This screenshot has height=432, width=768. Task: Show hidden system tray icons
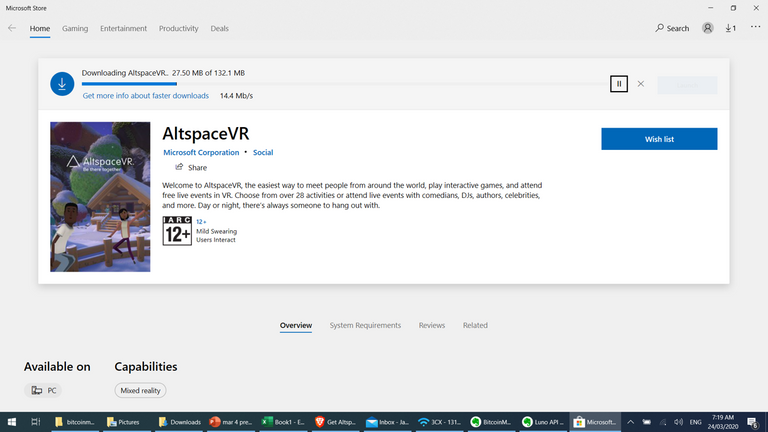(630, 422)
